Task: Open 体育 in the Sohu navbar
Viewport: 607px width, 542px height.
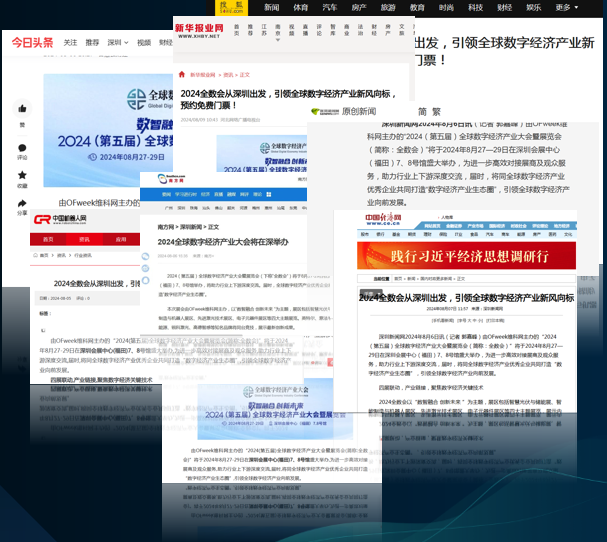Action: pos(301,7)
